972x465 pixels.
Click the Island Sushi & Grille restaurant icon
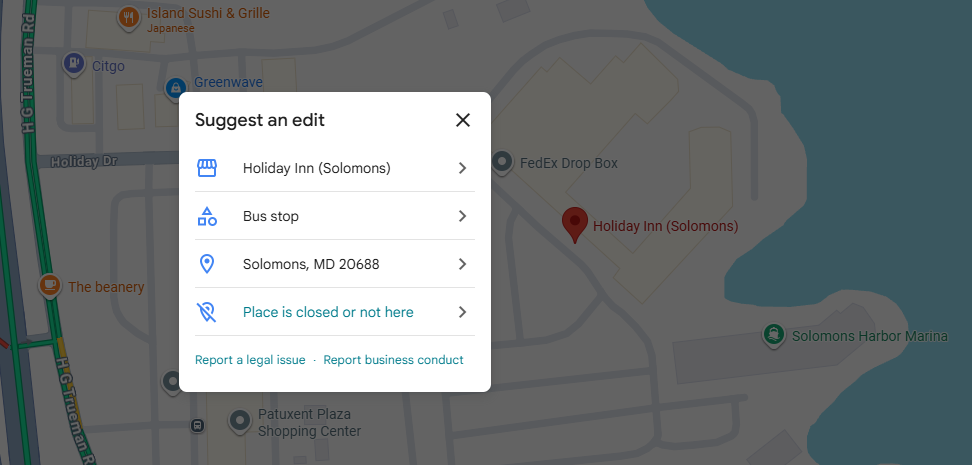pyautogui.click(x=128, y=17)
